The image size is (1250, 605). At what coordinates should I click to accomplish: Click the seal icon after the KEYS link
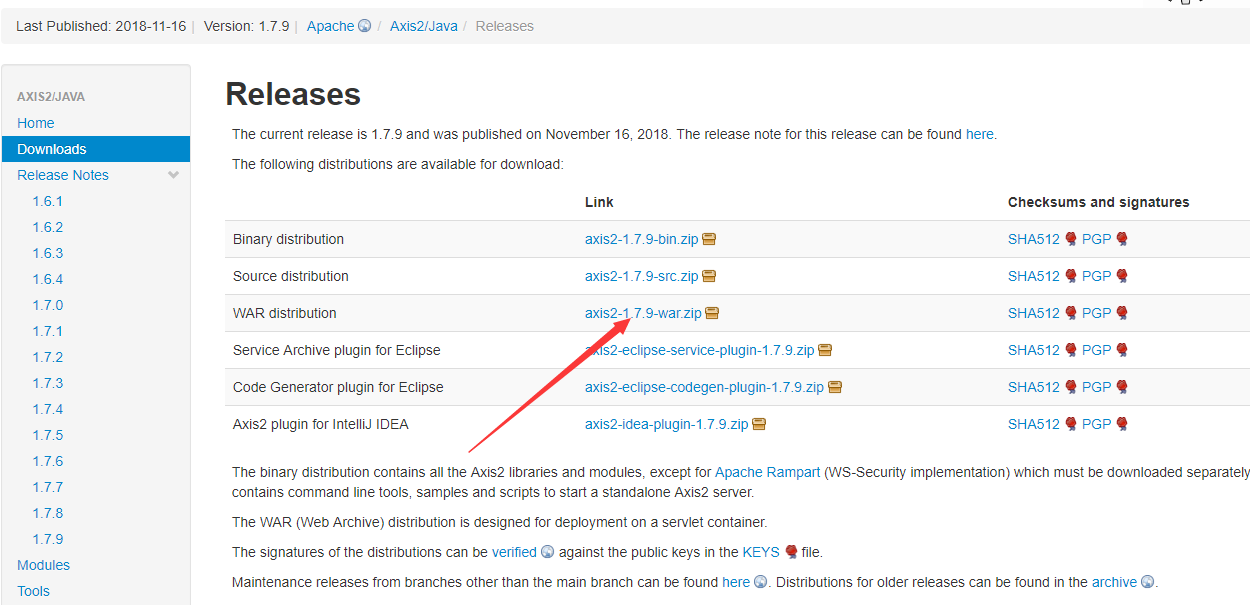click(x=791, y=552)
